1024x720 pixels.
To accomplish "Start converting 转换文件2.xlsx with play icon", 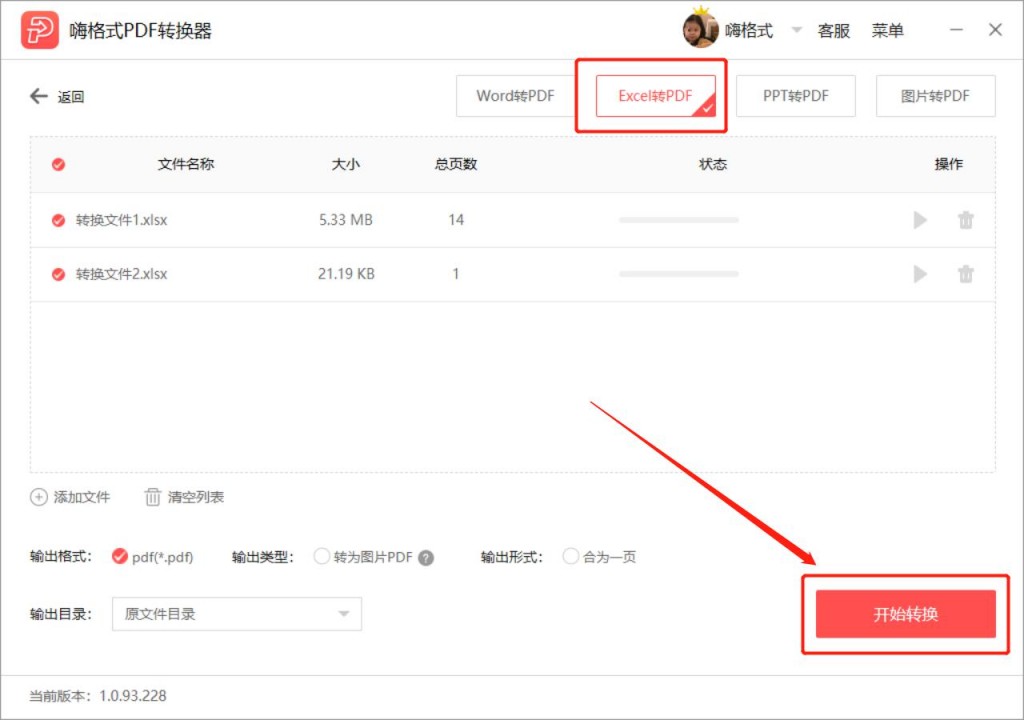I will point(920,274).
